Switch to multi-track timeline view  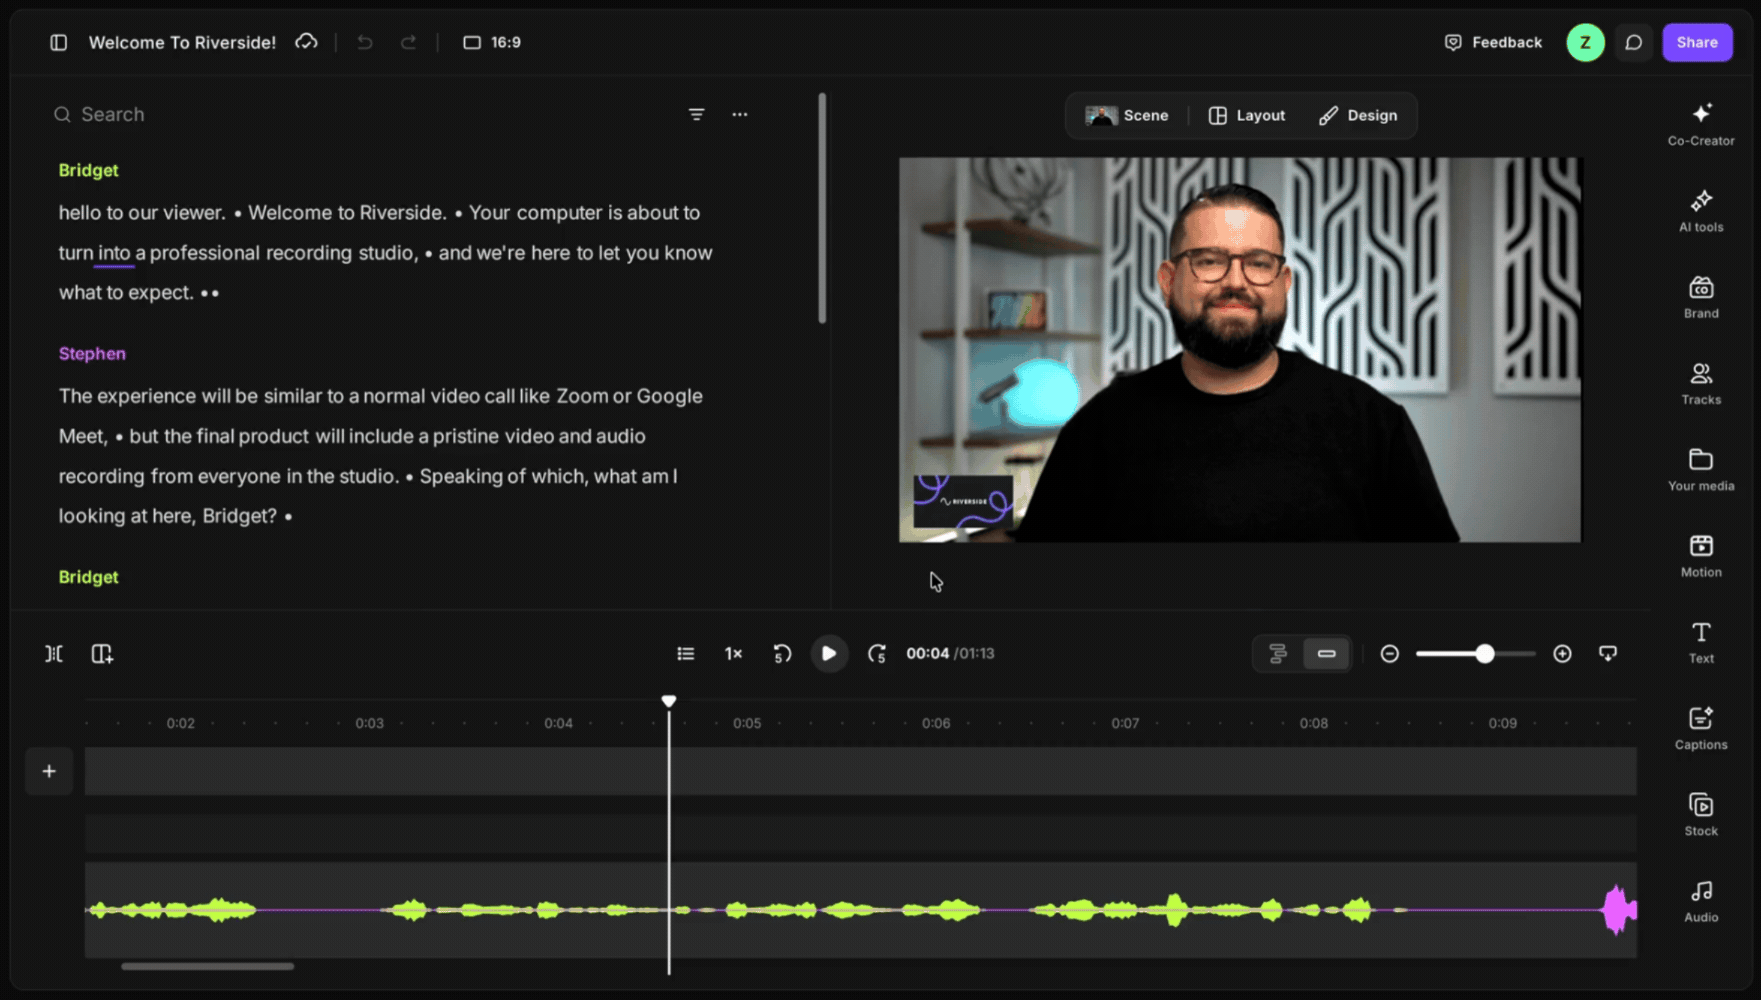click(x=1278, y=653)
